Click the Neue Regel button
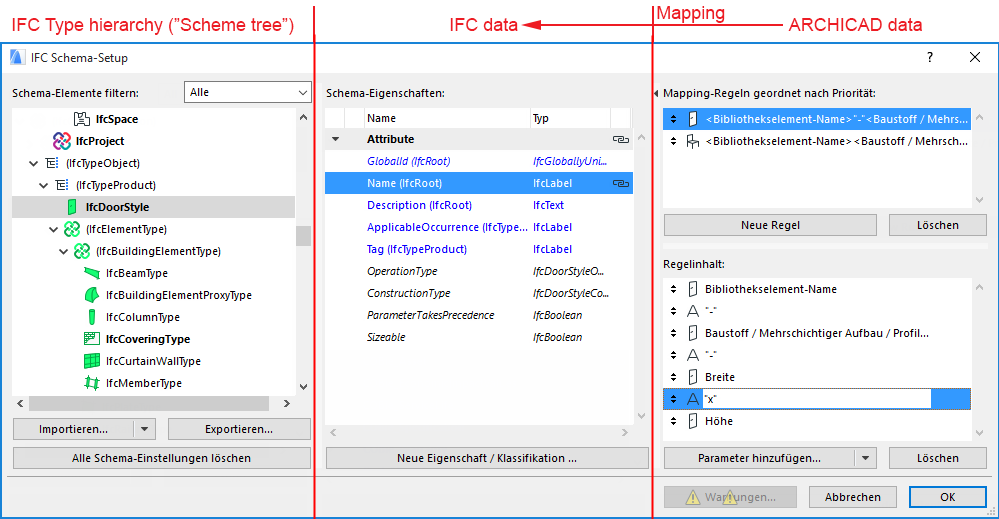The width and height of the screenshot is (999, 519). coord(770,225)
